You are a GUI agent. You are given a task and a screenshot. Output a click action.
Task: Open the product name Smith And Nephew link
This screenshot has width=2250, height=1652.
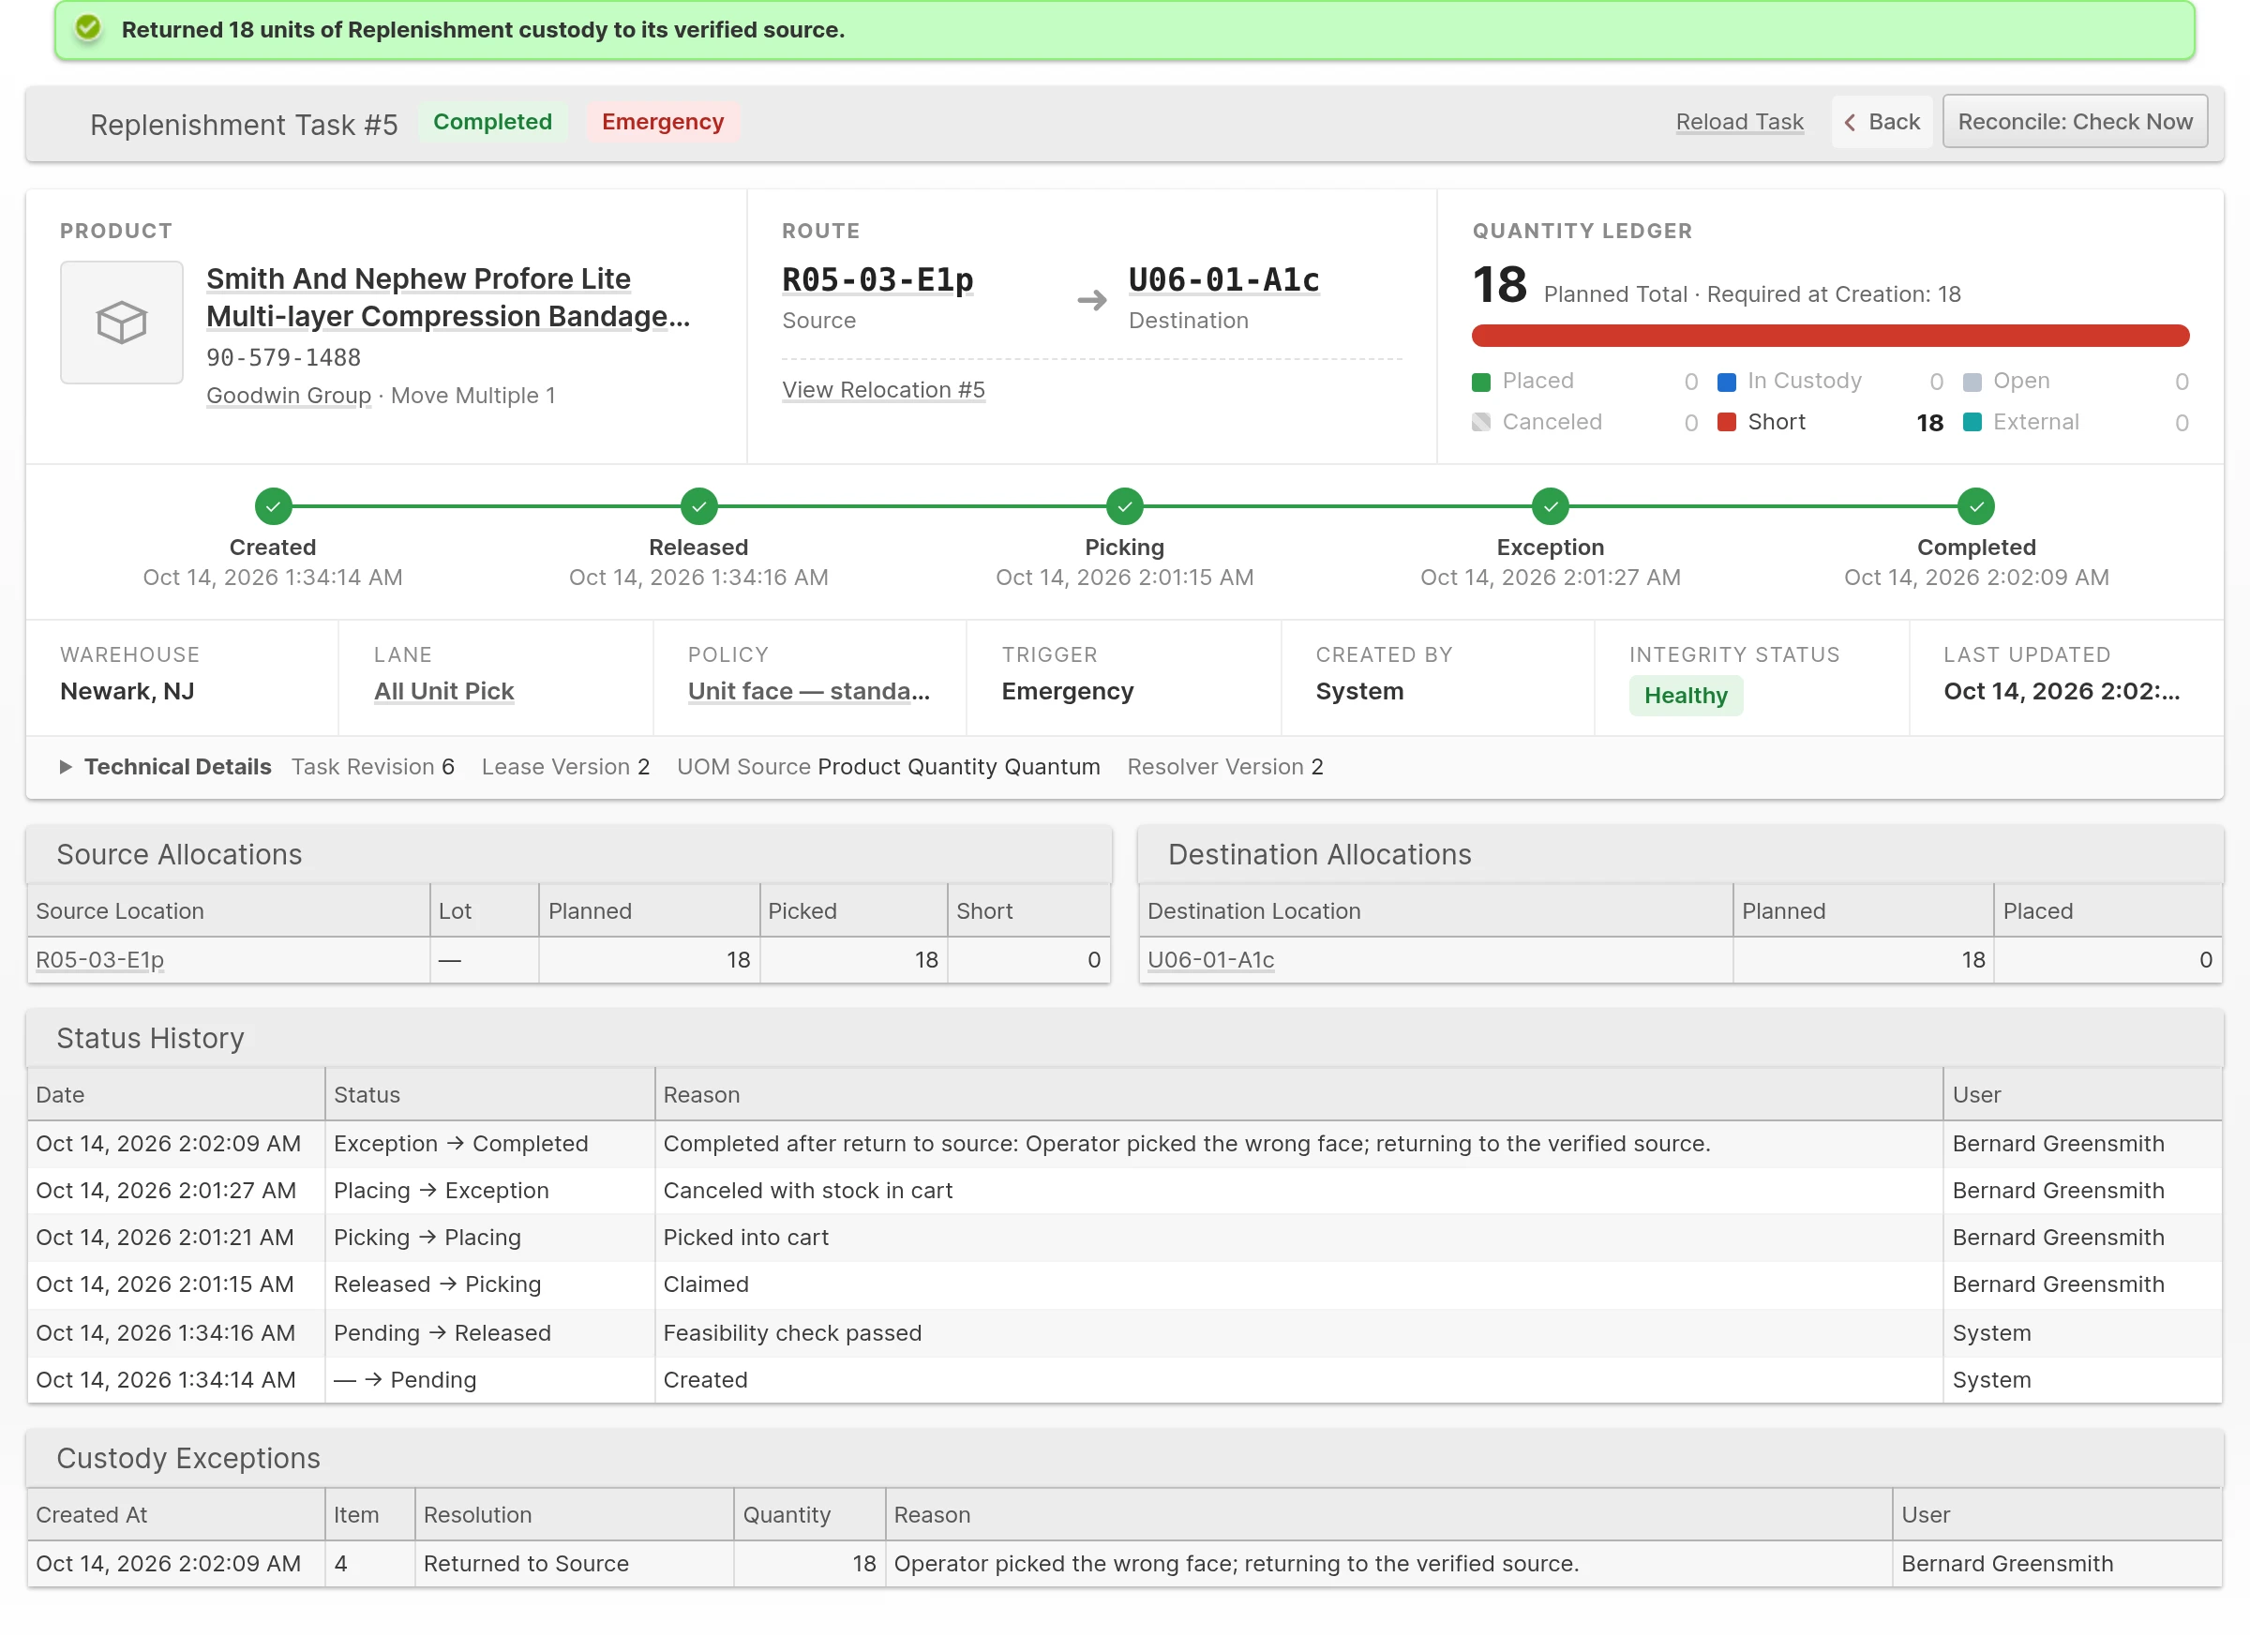(448, 297)
